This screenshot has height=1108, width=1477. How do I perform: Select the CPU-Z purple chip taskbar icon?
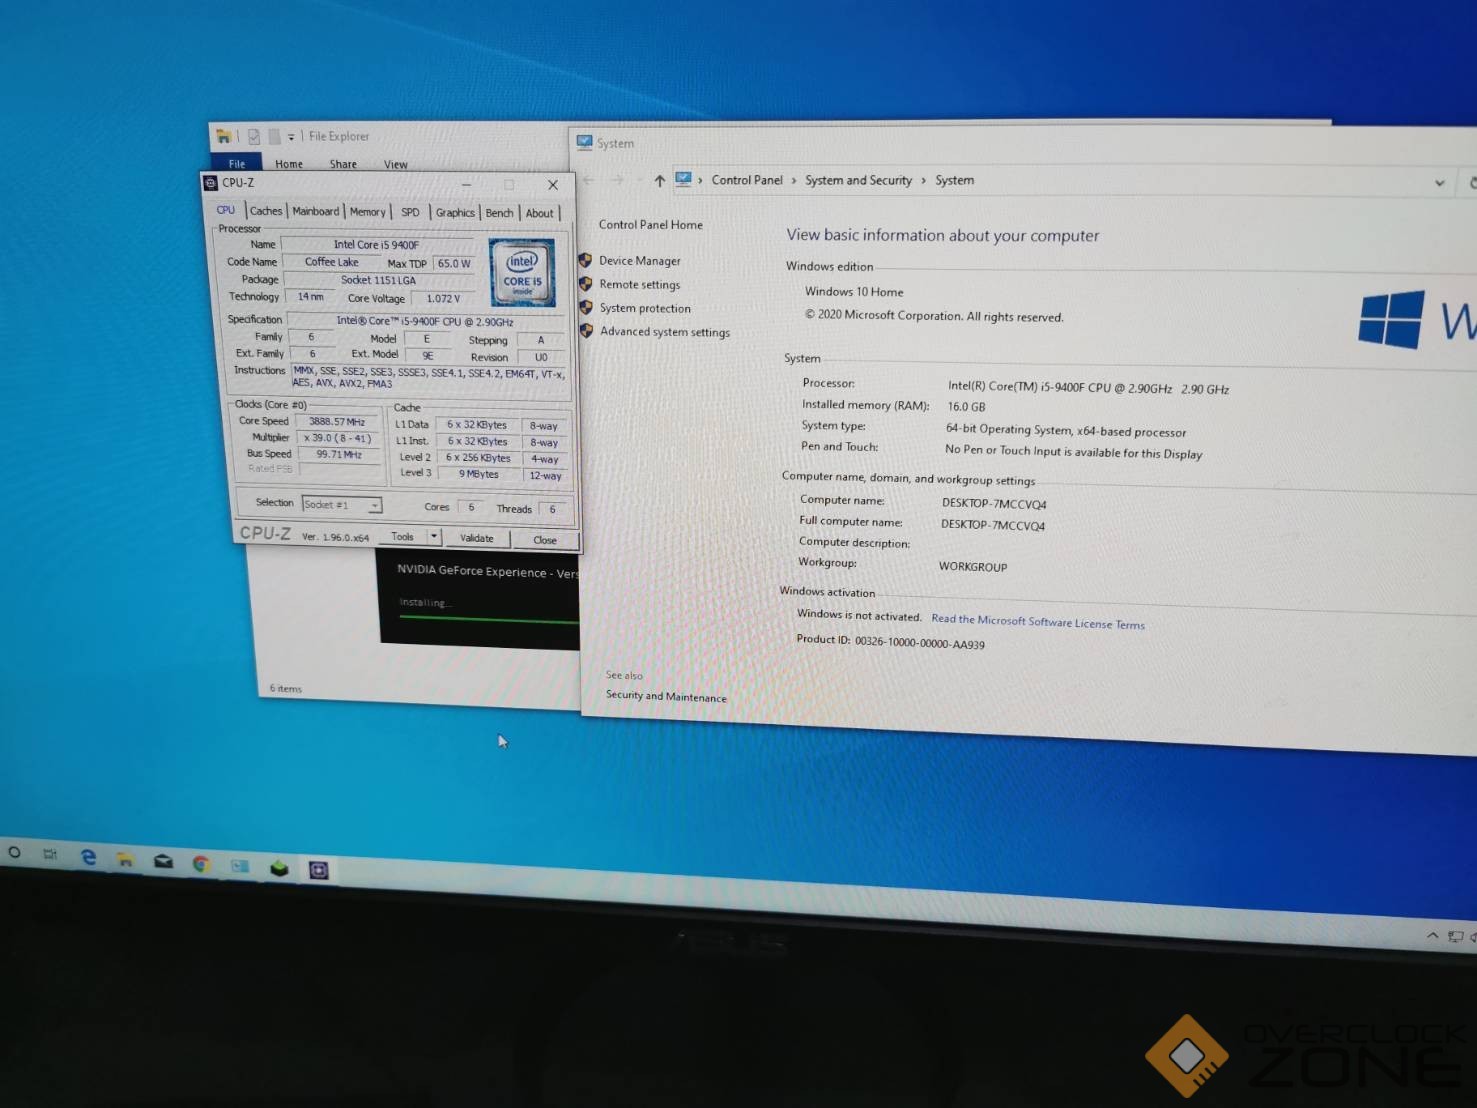(319, 870)
